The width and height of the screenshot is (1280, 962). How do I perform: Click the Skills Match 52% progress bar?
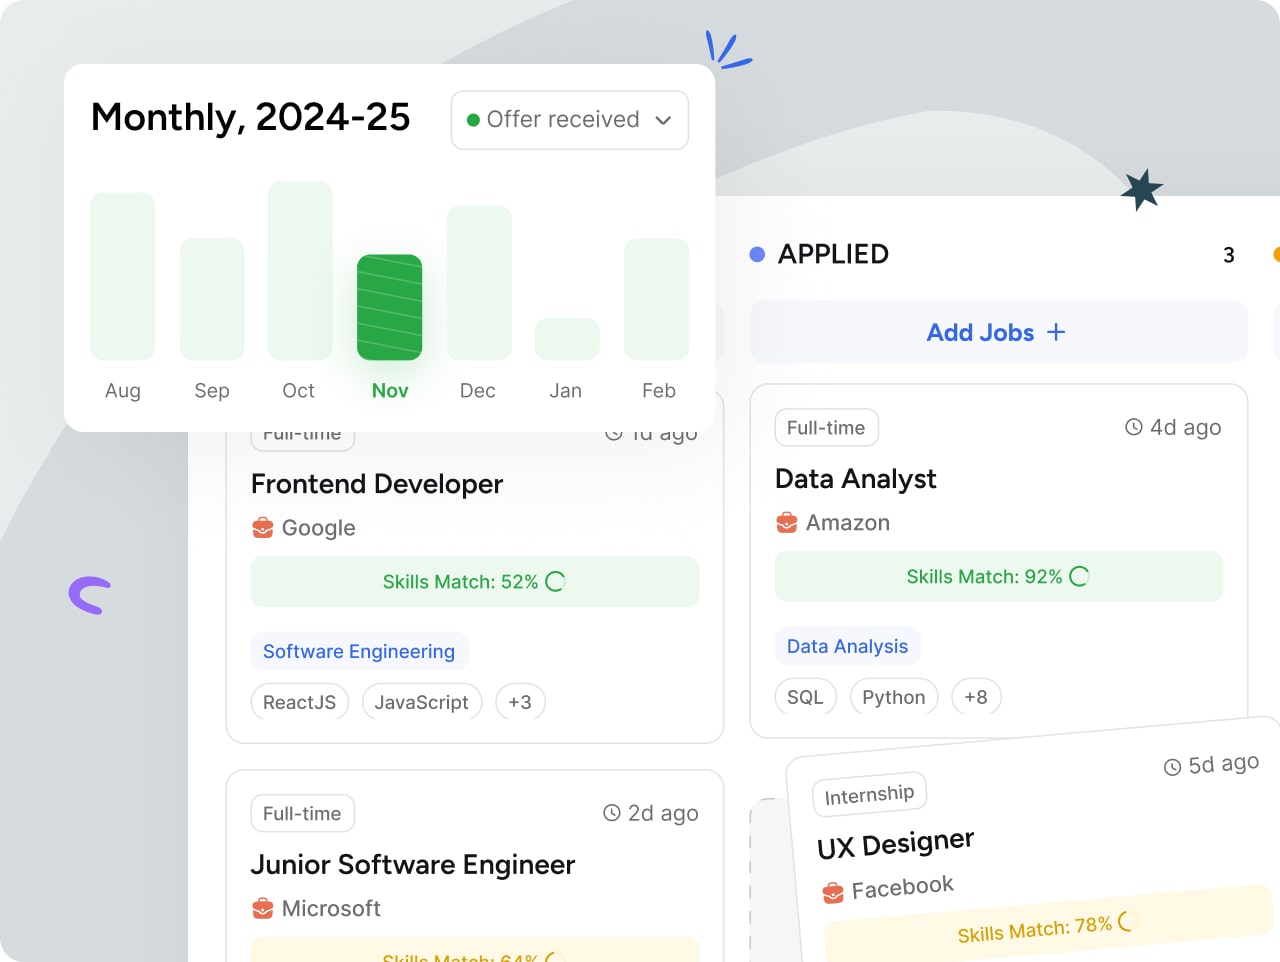[474, 581]
